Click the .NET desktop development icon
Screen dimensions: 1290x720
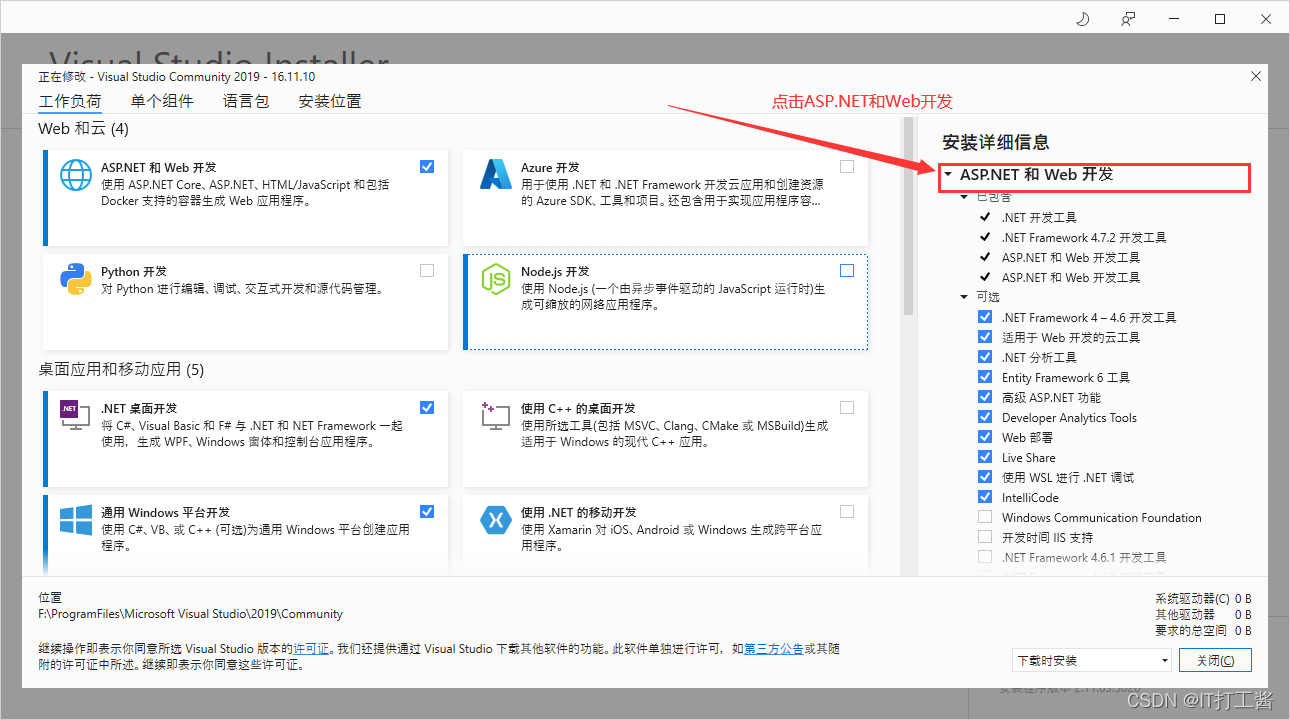pos(76,416)
